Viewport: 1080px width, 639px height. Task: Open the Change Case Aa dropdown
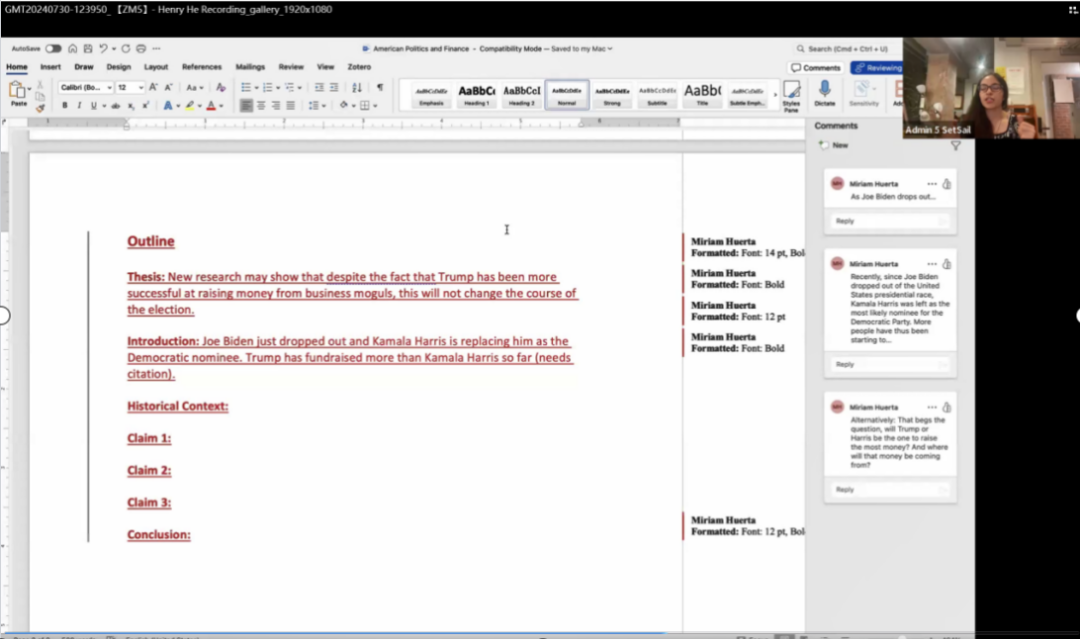coord(195,87)
